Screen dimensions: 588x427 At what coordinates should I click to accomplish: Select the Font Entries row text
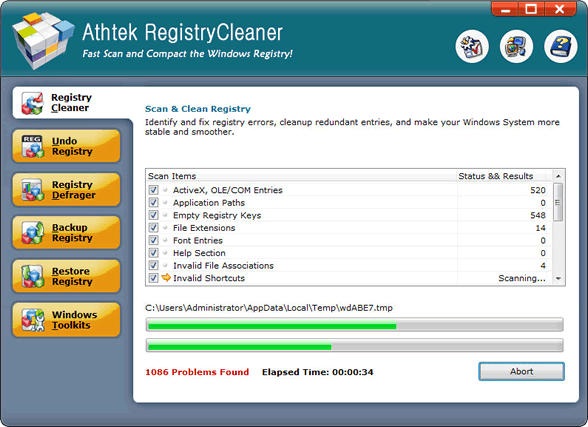point(198,240)
